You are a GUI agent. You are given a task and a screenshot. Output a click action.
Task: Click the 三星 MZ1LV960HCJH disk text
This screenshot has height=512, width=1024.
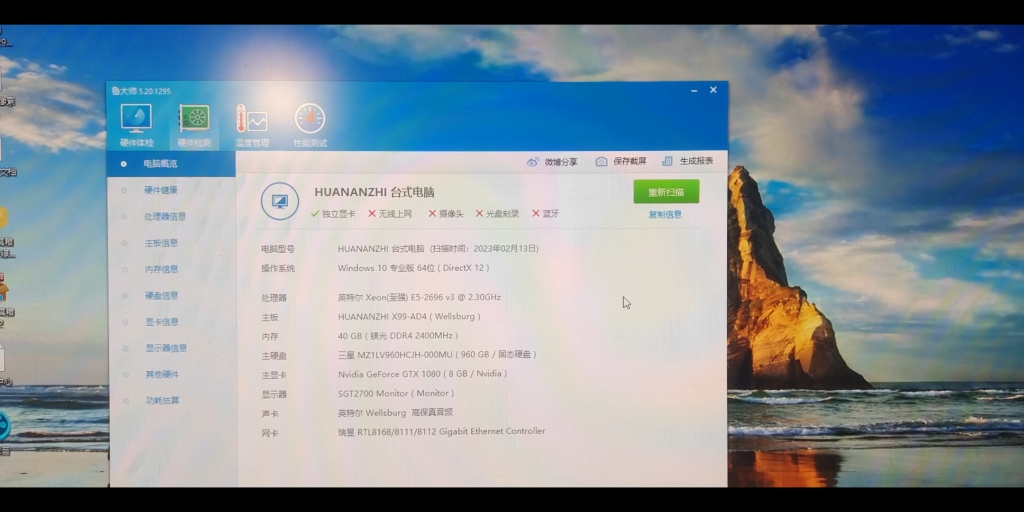click(x=437, y=355)
